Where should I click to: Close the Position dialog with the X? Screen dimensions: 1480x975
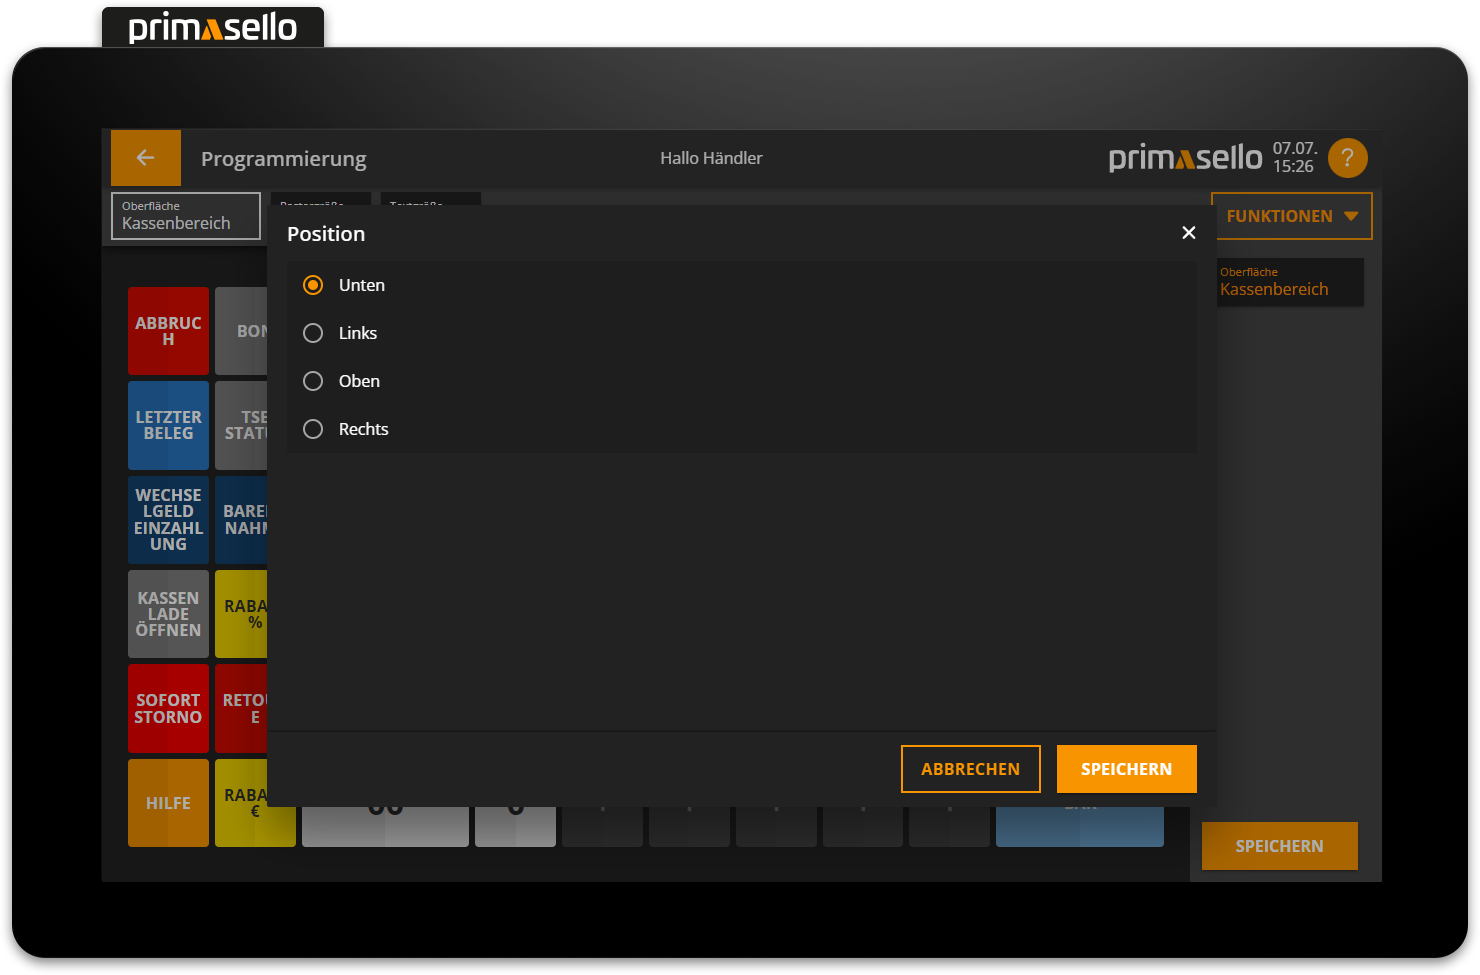click(x=1188, y=232)
